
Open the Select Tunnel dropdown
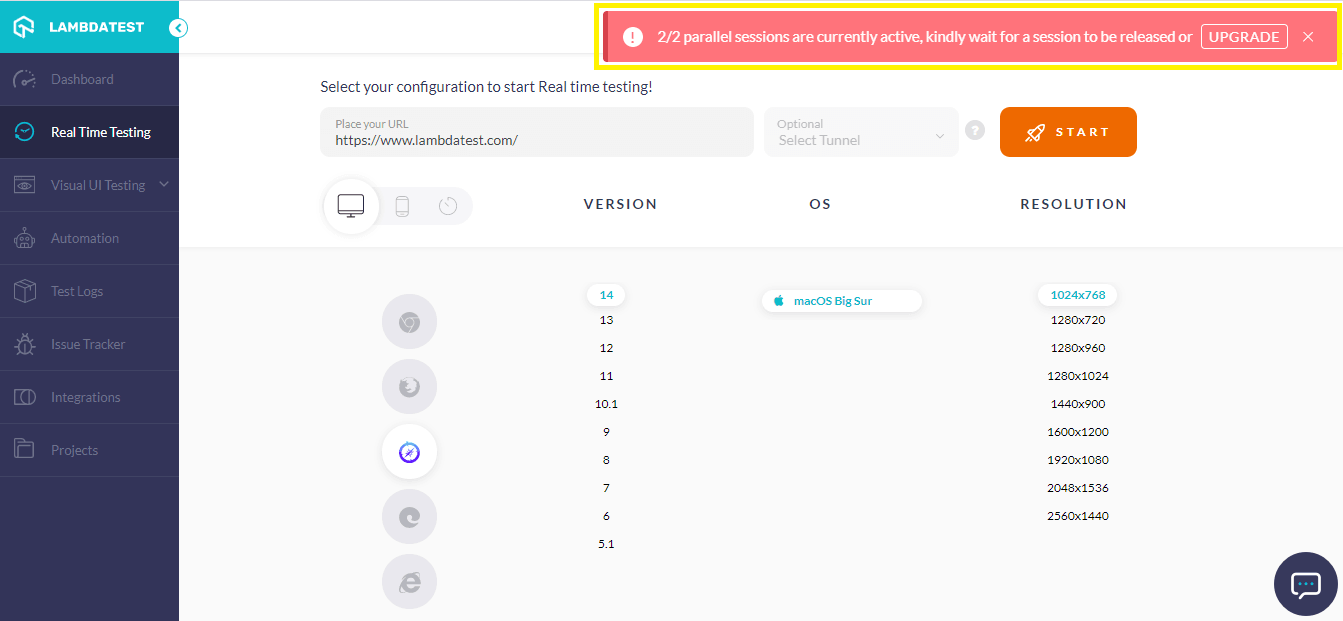(x=861, y=132)
